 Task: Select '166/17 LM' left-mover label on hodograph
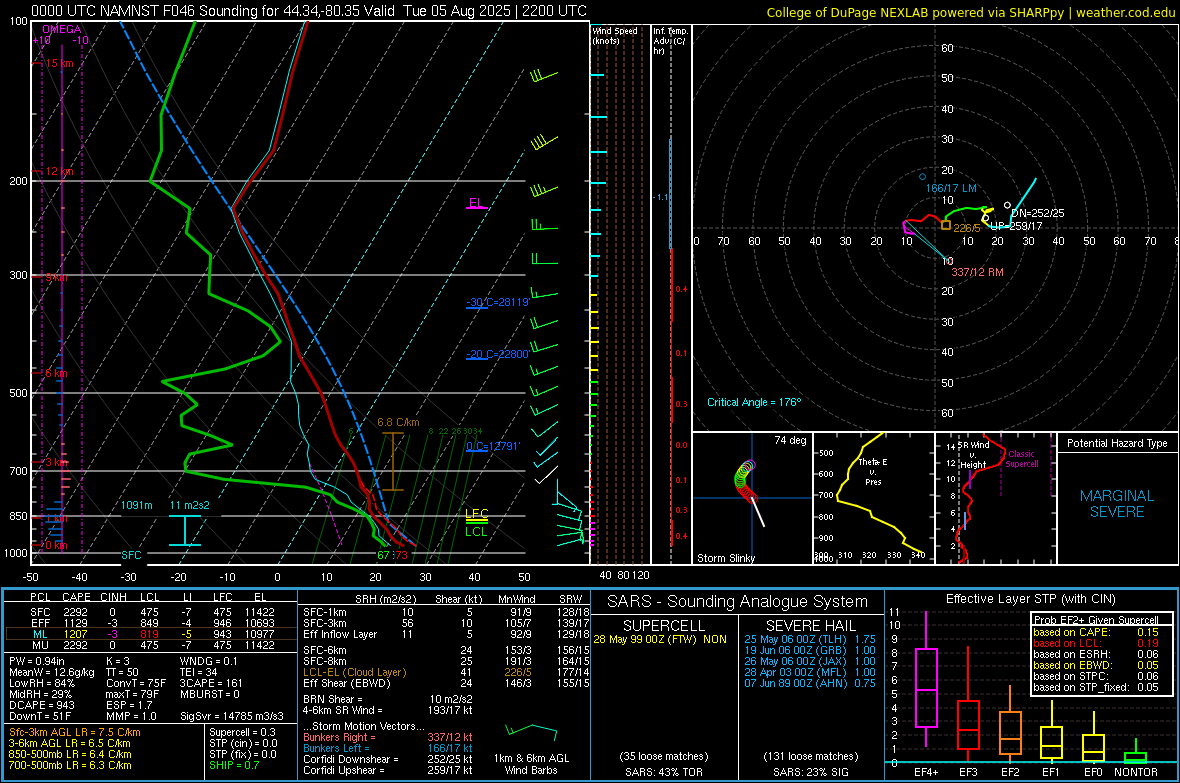(951, 188)
